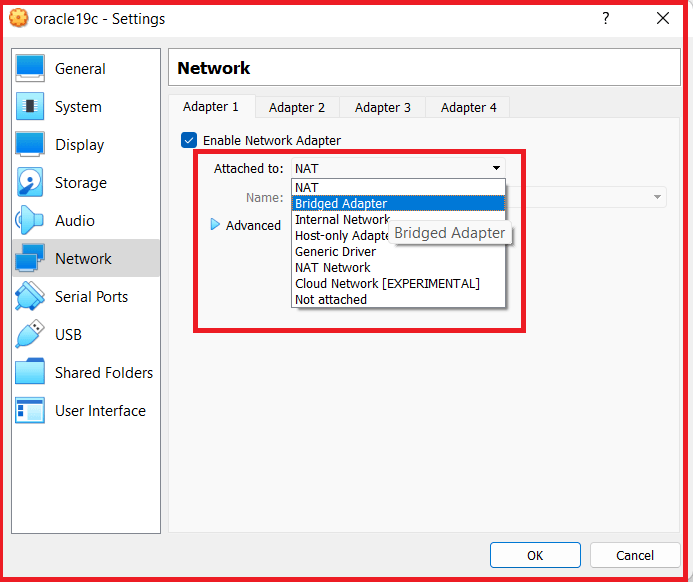The width and height of the screenshot is (693, 582).
Task: Choose Bridged Adapter from the list
Action: click(x=398, y=203)
